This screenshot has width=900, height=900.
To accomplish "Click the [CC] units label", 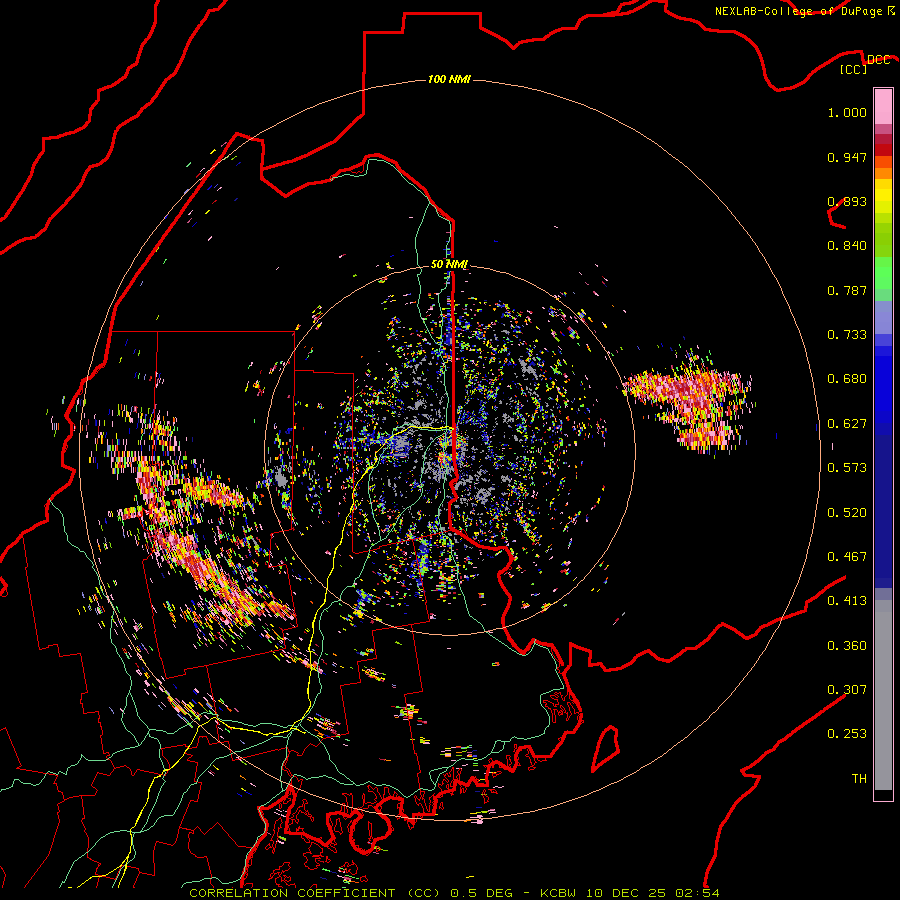I will (854, 69).
